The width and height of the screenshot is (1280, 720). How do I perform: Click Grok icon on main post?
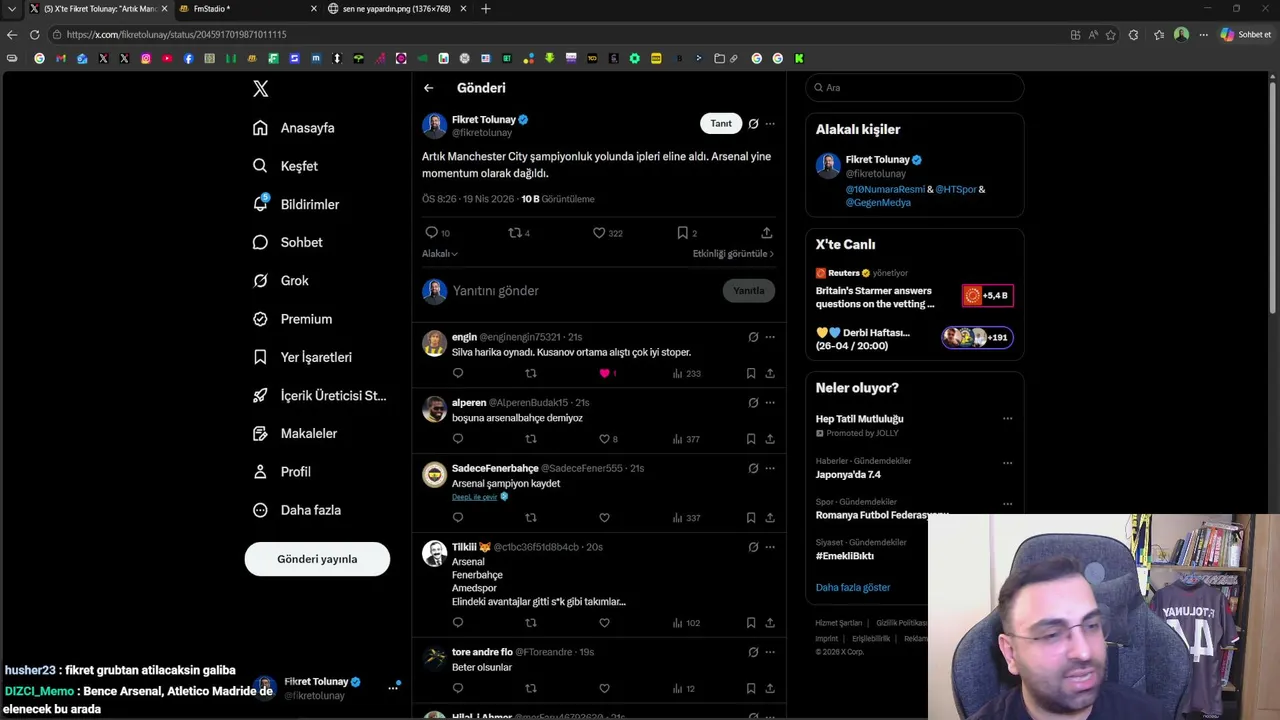(753, 124)
